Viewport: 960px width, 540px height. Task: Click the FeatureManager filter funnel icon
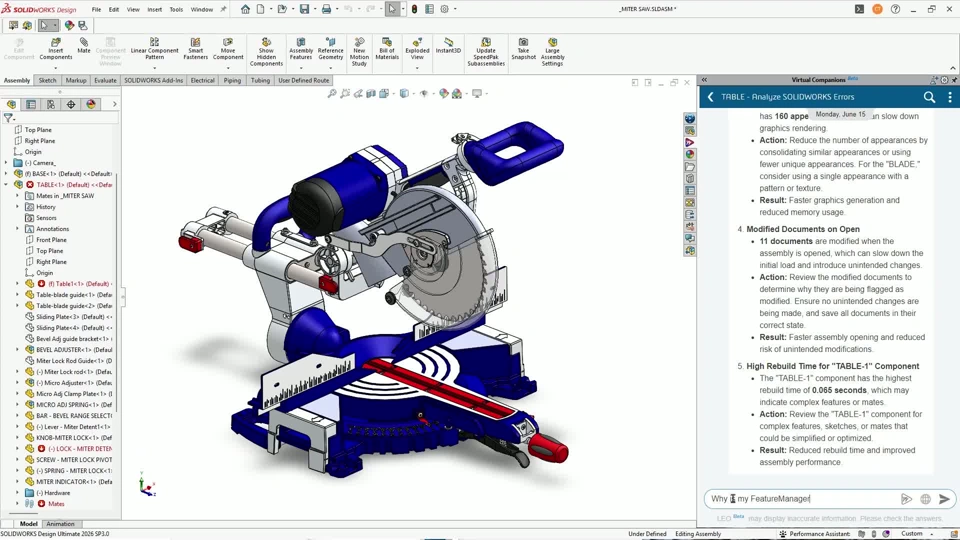[8, 118]
